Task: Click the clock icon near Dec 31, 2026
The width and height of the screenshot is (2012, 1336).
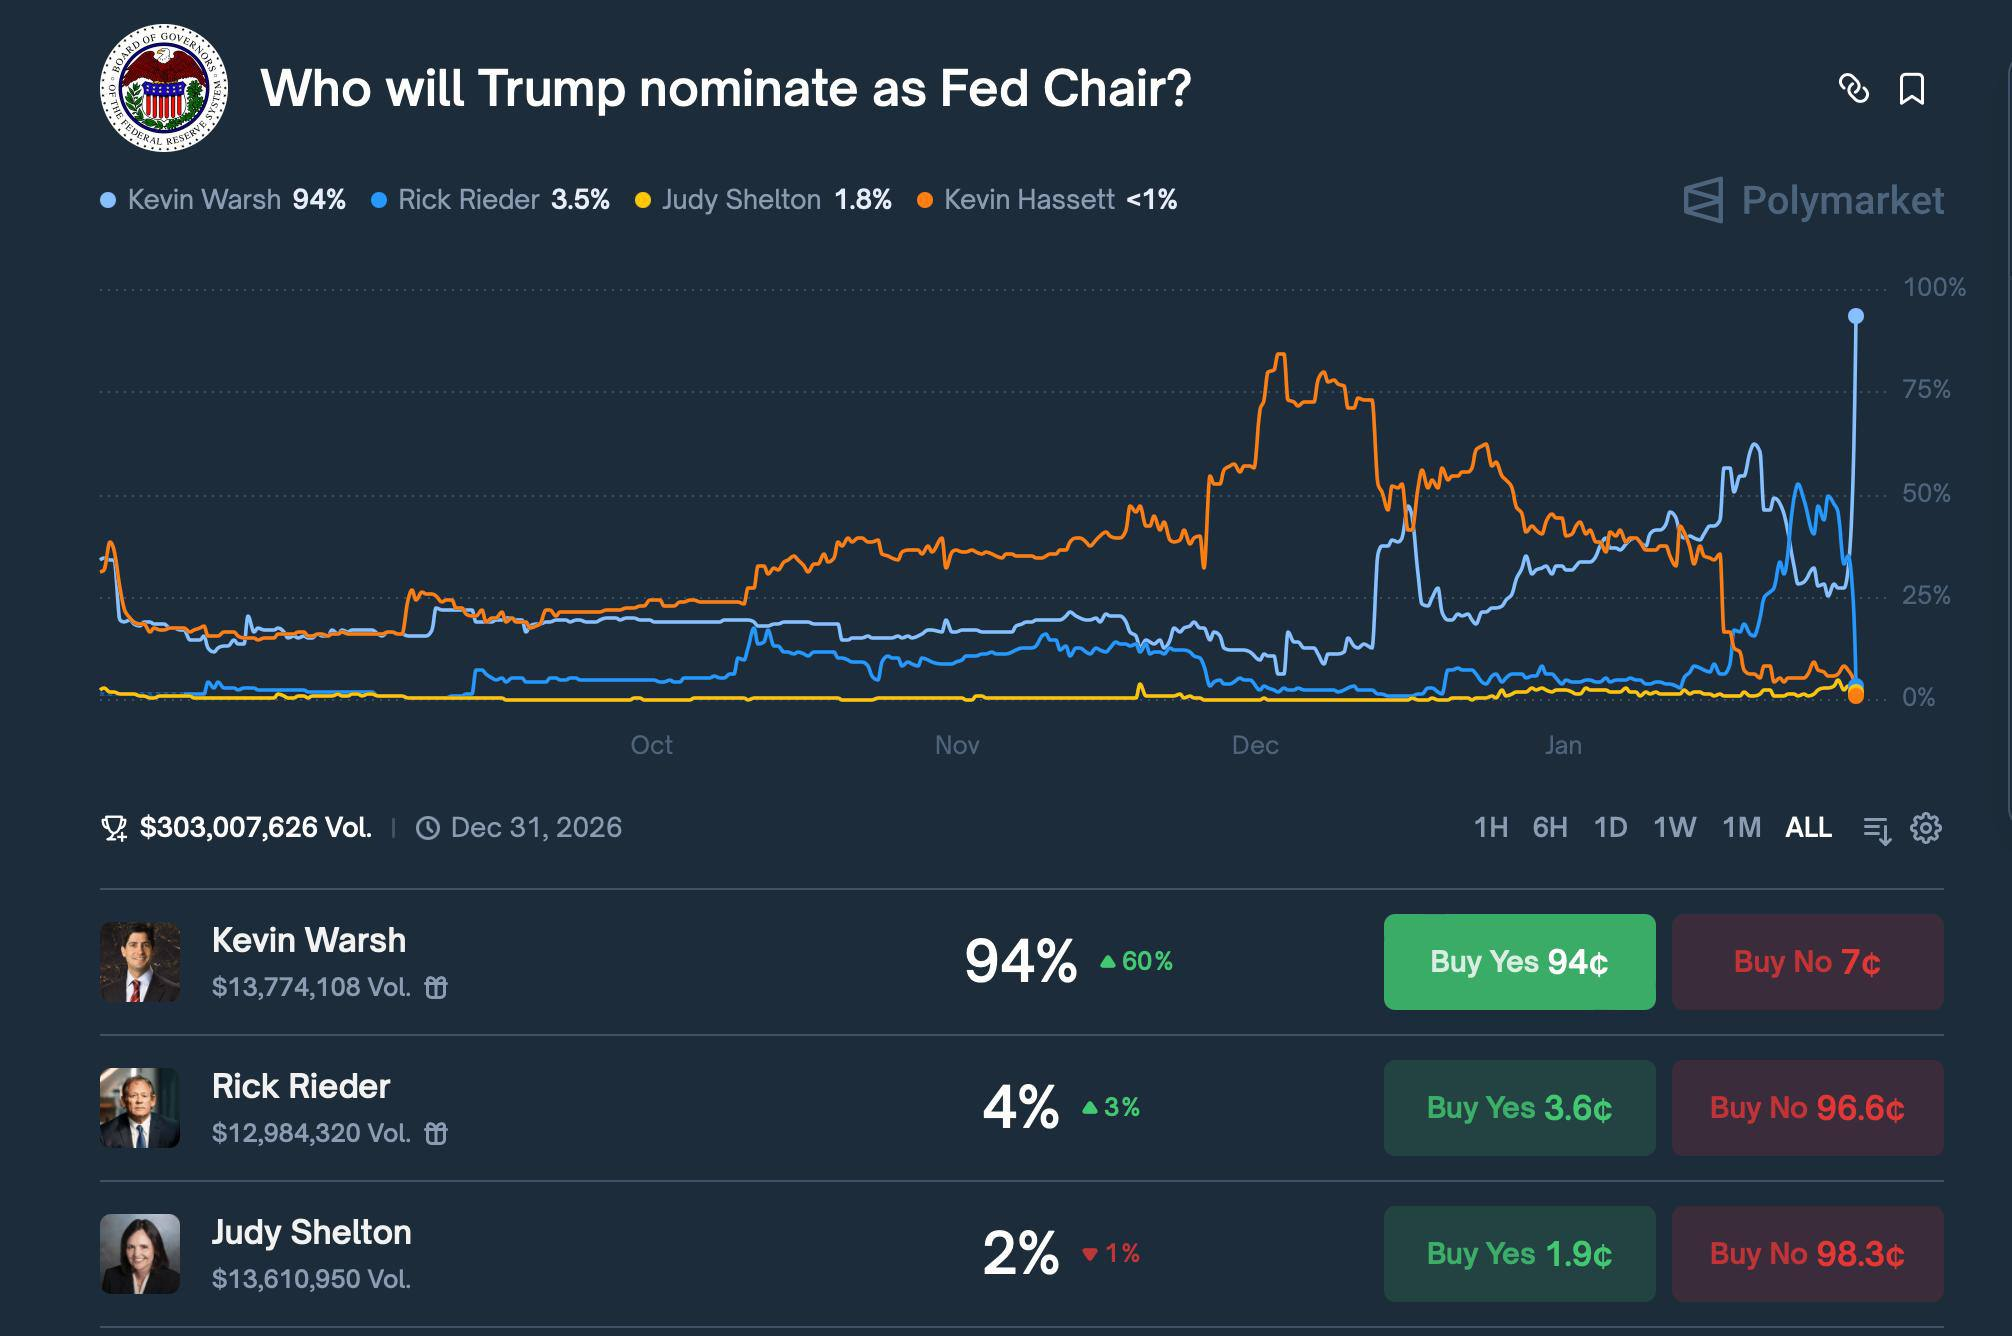Action: pyautogui.click(x=428, y=828)
